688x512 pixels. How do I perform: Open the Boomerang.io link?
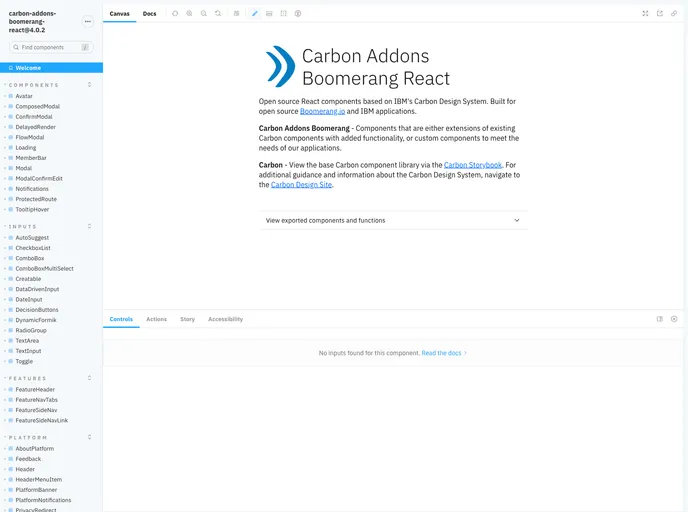tap(322, 111)
